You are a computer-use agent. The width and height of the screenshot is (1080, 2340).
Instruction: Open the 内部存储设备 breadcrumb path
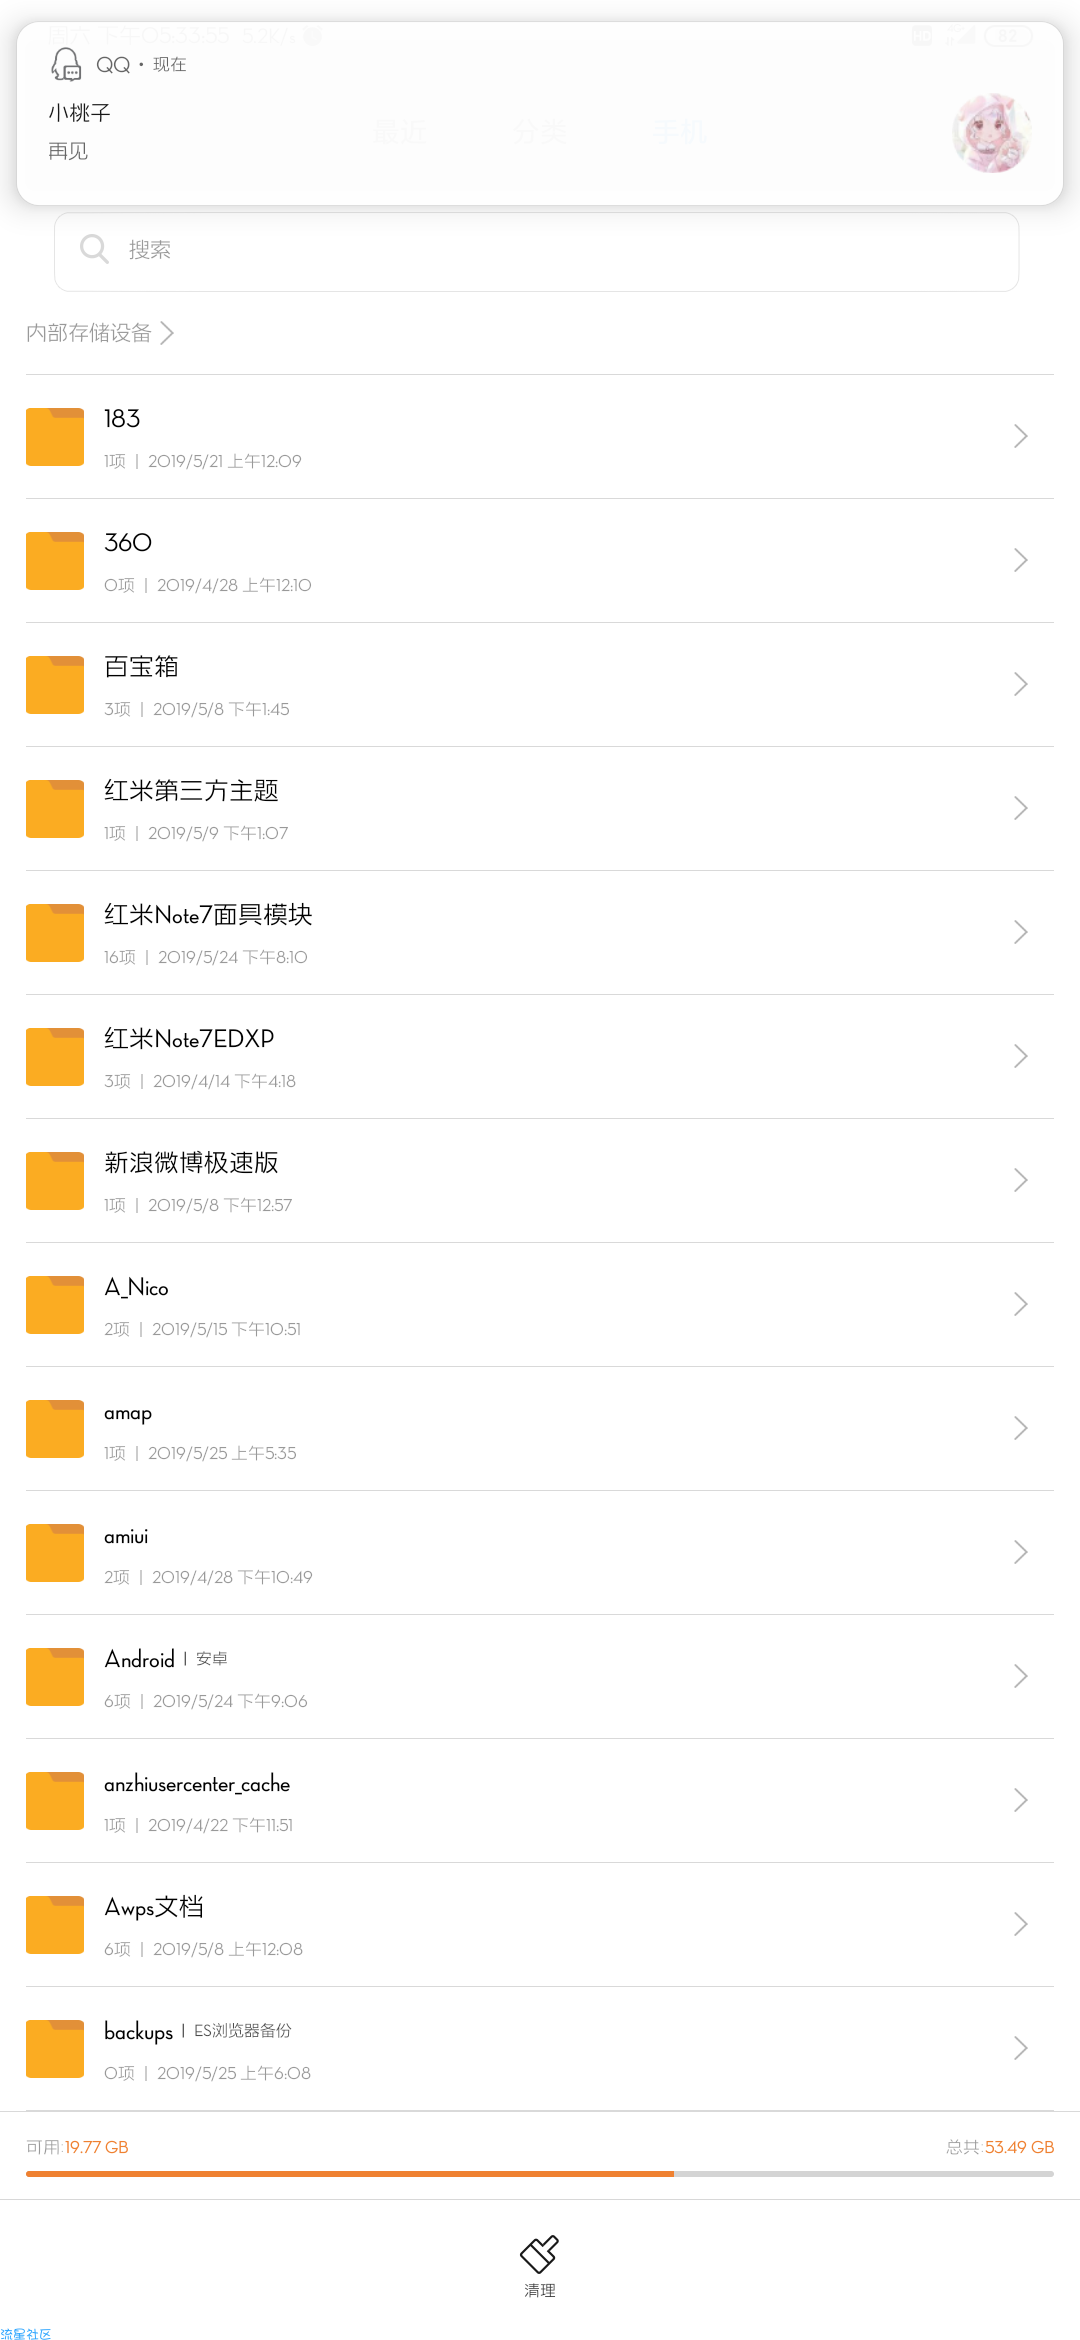coord(100,333)
